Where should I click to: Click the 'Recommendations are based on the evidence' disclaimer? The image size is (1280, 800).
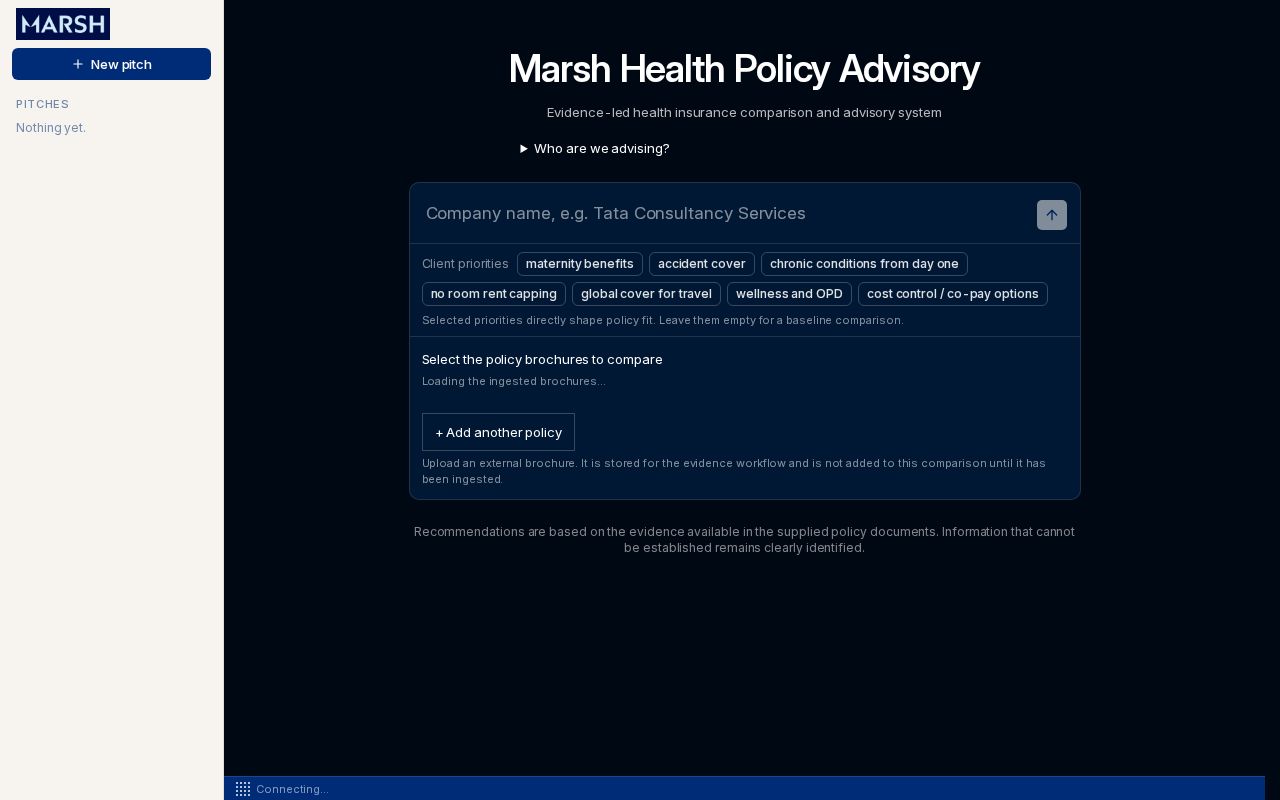tap(744, 540)
